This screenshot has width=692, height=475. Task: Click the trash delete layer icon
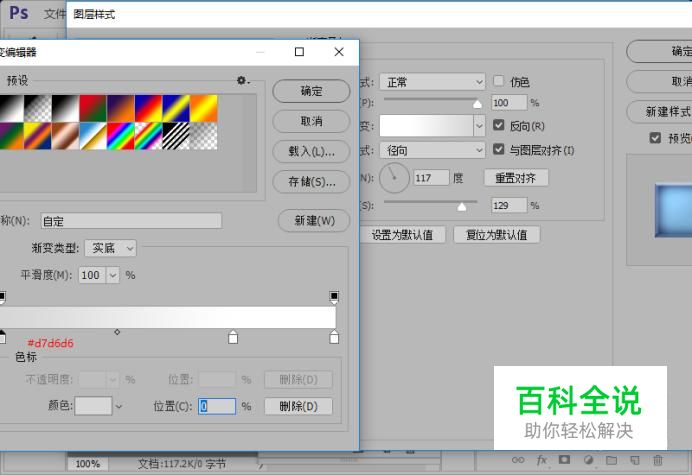click(657, 460)
